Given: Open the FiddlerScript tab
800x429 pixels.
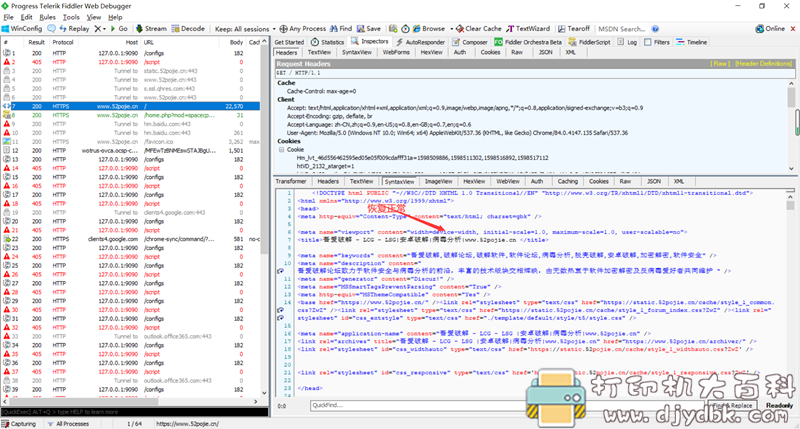Looking at the screenshot, I should (x=589, y=42).
